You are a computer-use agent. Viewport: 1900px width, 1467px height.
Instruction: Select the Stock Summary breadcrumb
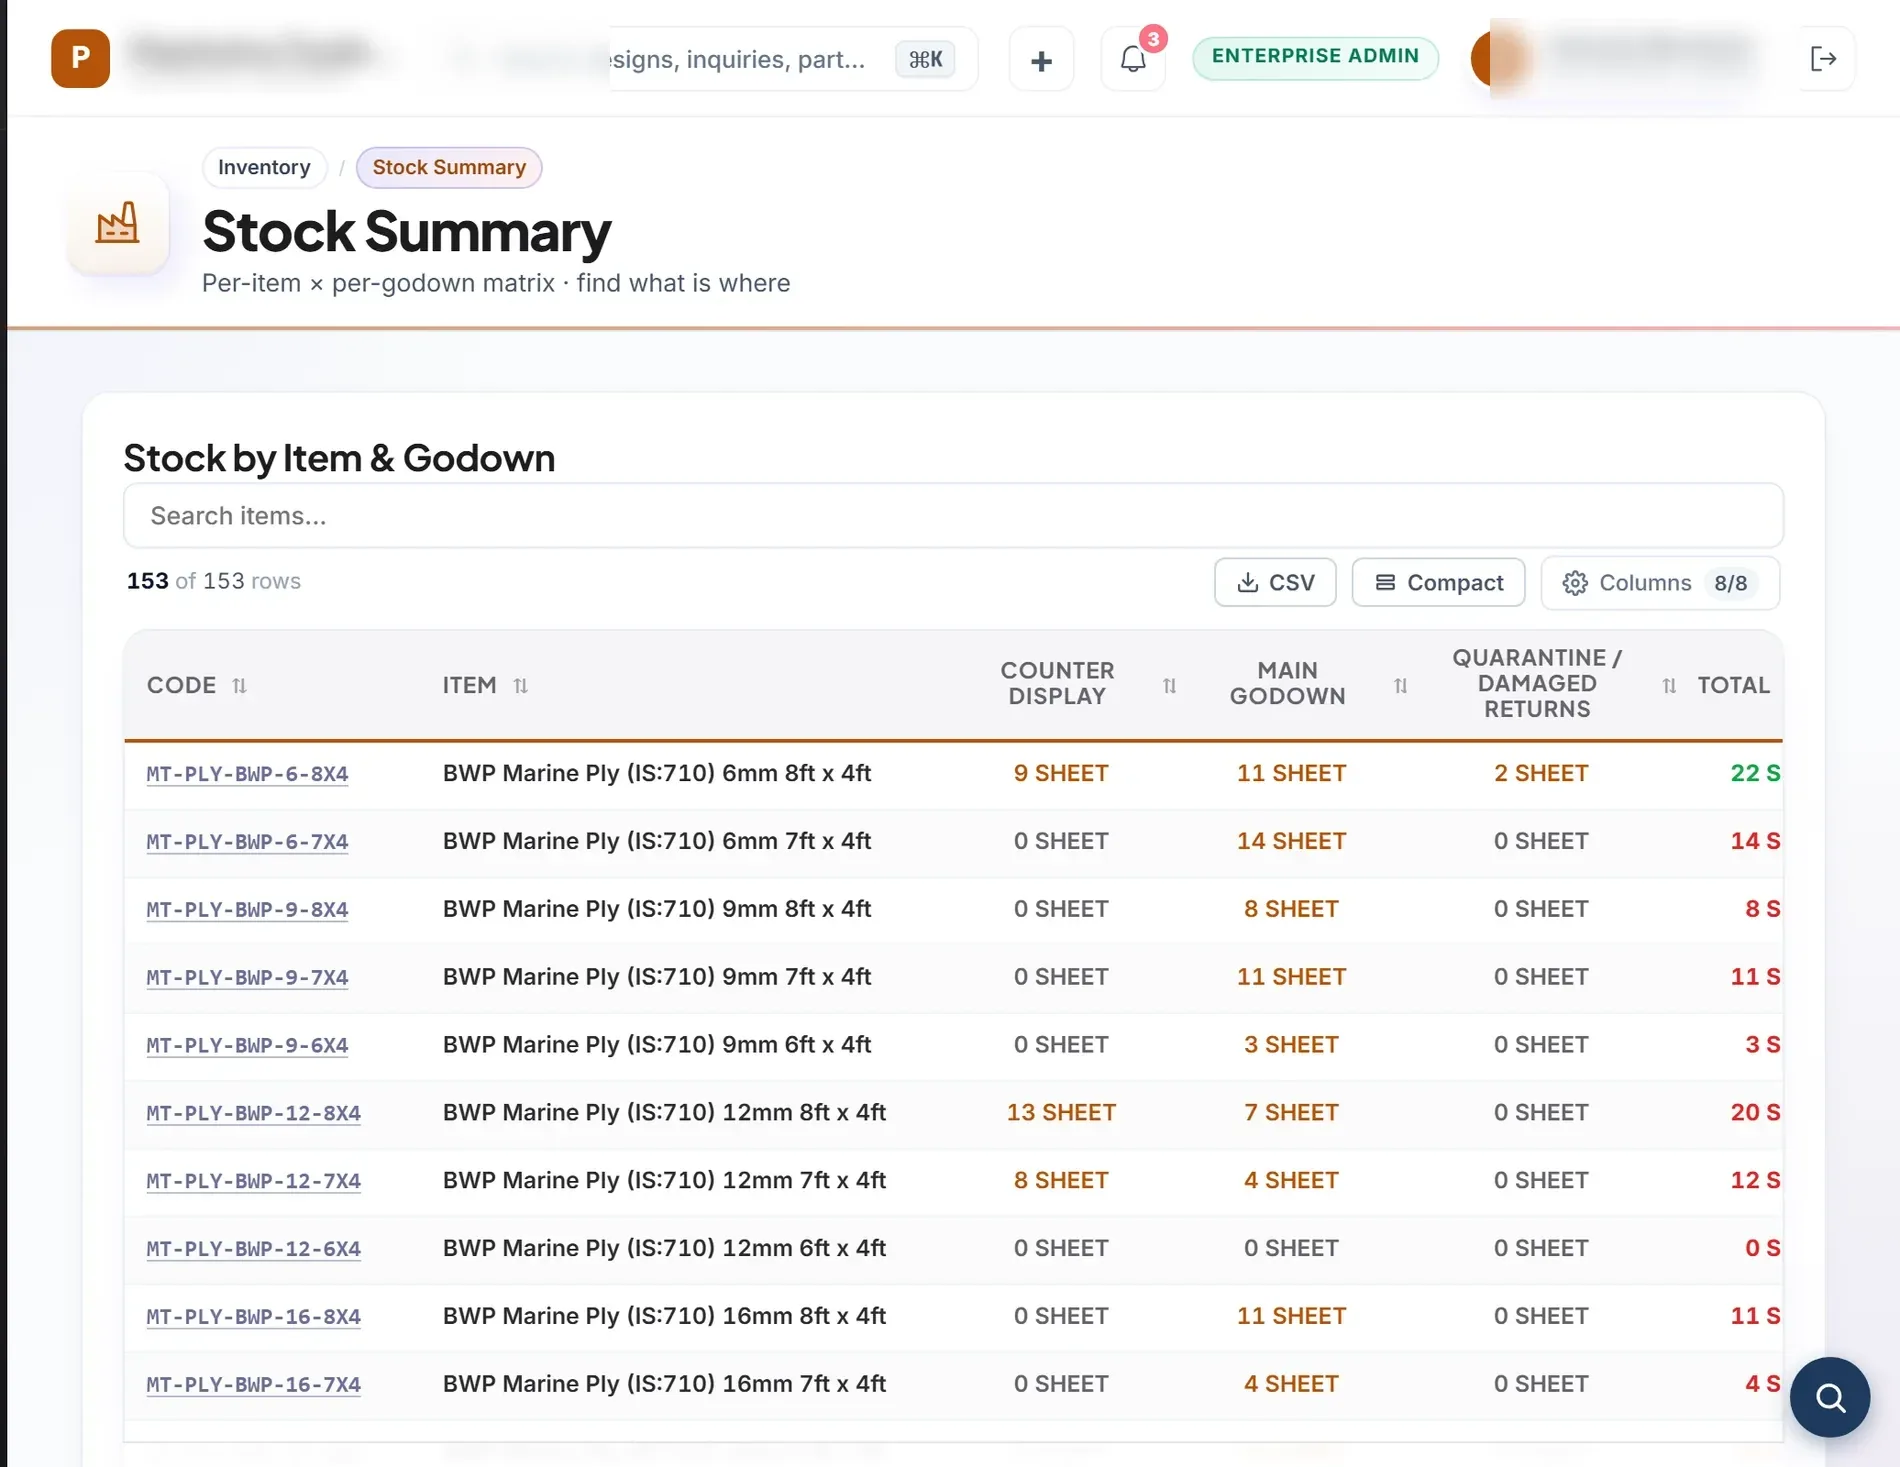point(449,167)
